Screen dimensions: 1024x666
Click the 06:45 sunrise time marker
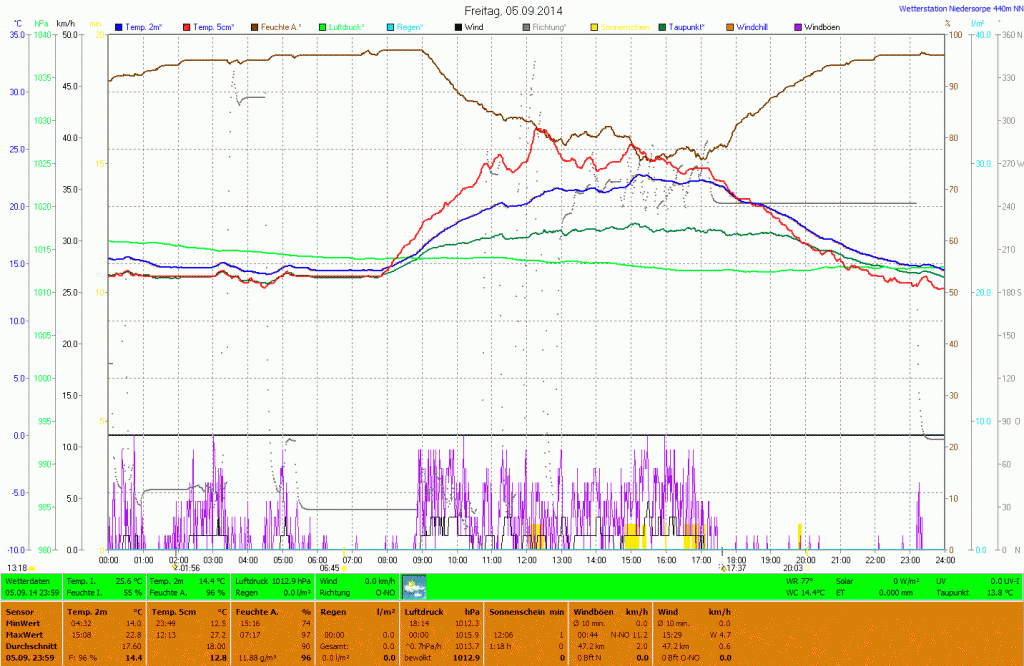click(329, 568)
